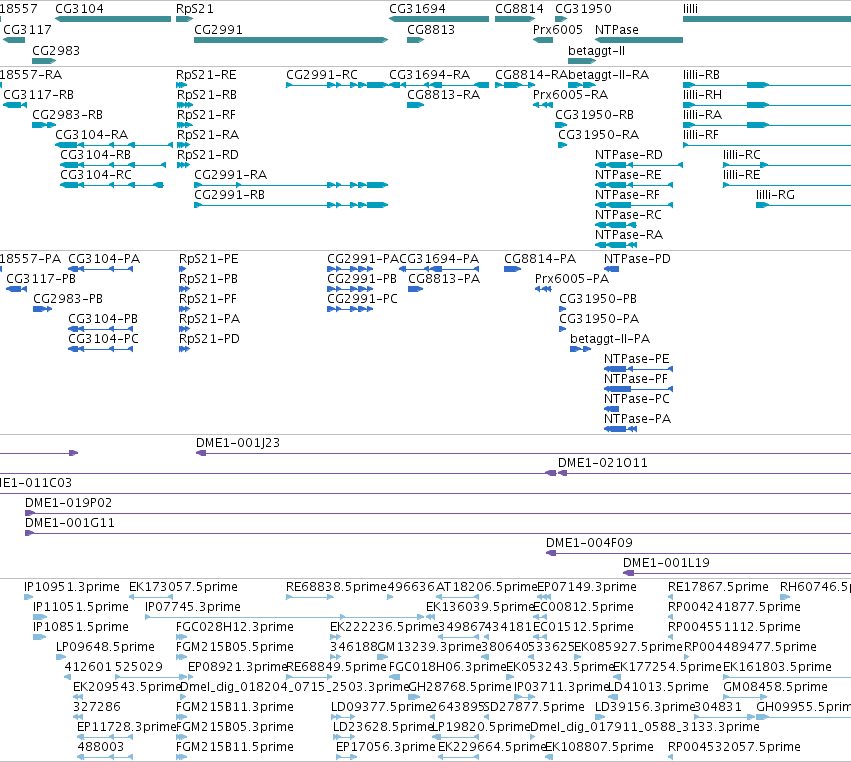851x762 pixels.
Task: Click the CG3117 gene label
Action: pyautogui.click(x=27, y=29)
